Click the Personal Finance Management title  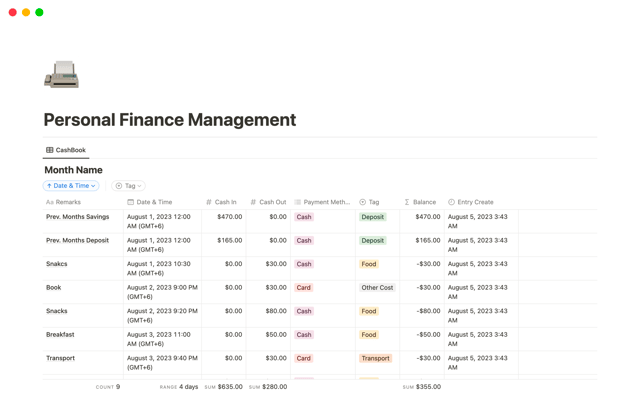pos(169,120)
